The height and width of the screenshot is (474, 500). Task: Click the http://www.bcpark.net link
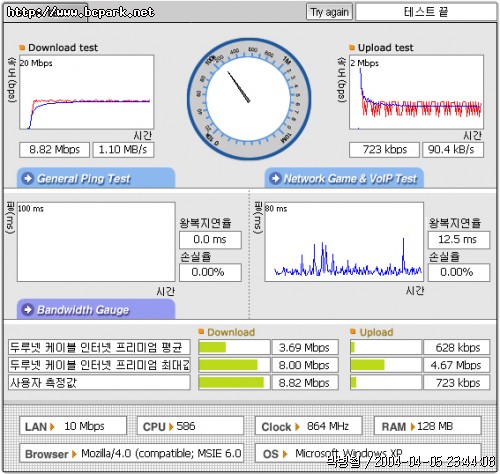click(x=80, y=12)
